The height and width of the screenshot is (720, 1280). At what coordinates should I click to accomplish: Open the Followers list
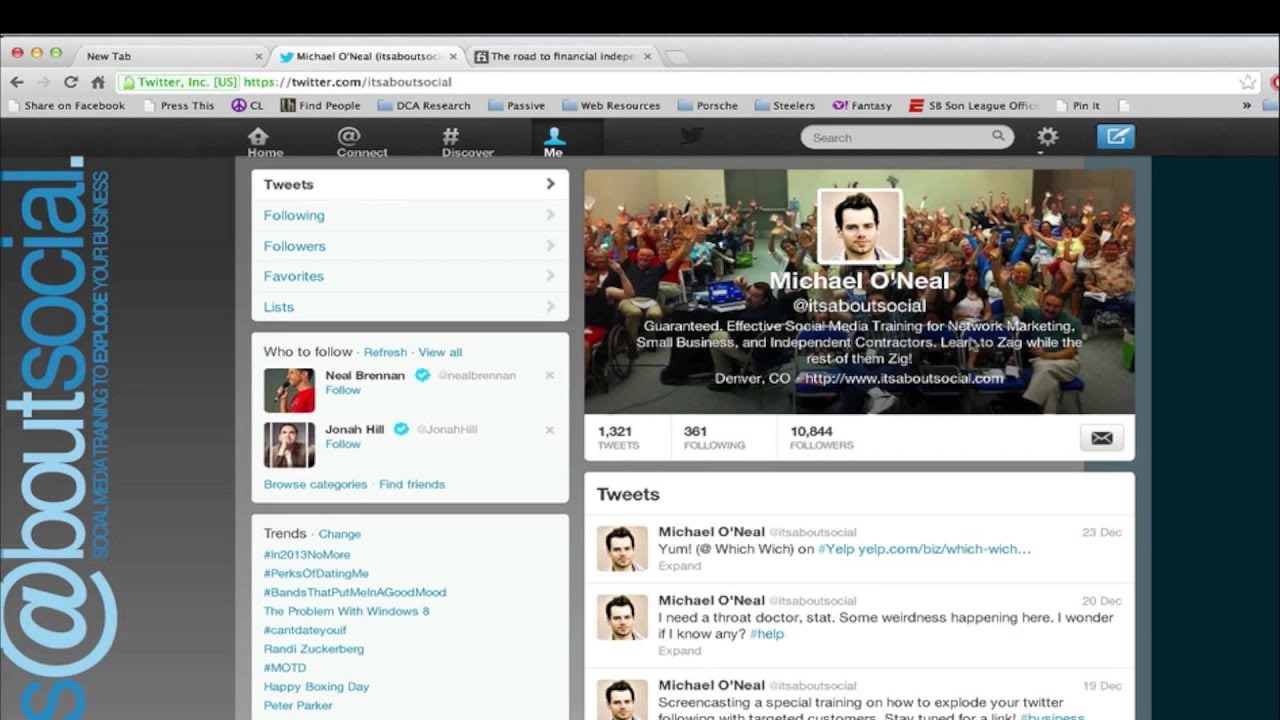(410, 246)
